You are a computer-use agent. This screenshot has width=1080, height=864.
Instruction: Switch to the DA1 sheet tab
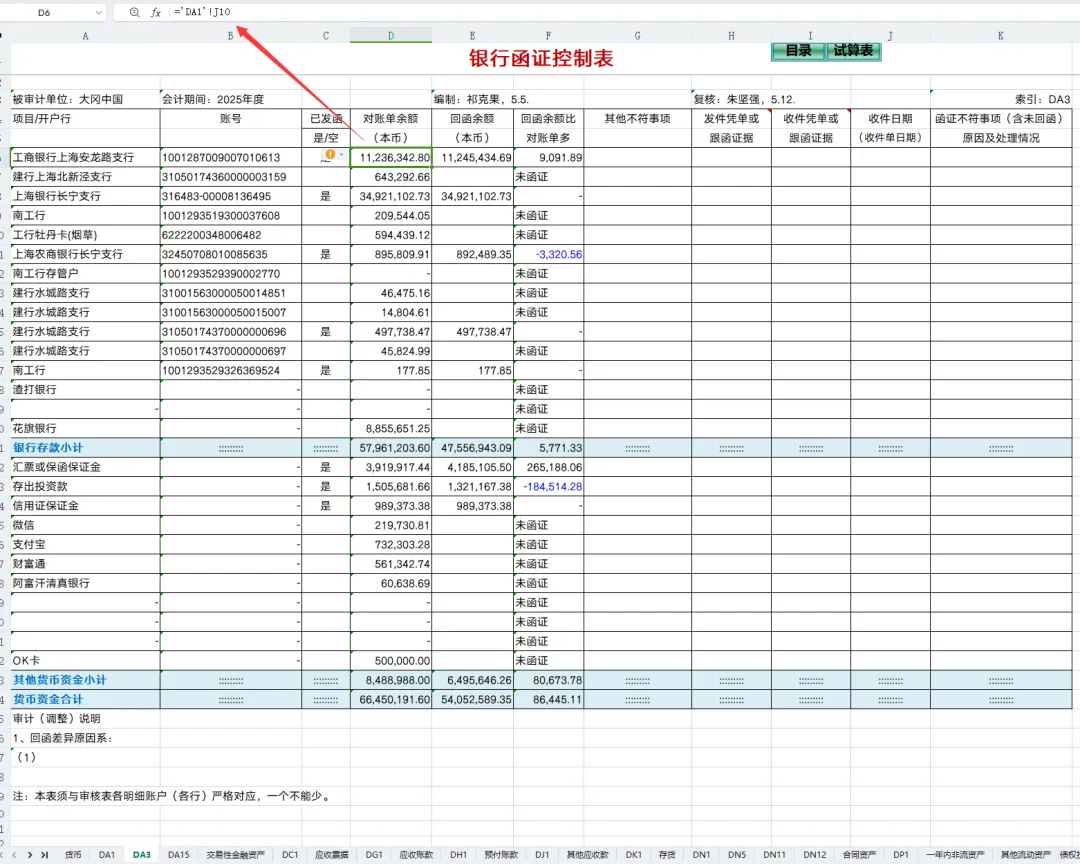coord(107,854)
